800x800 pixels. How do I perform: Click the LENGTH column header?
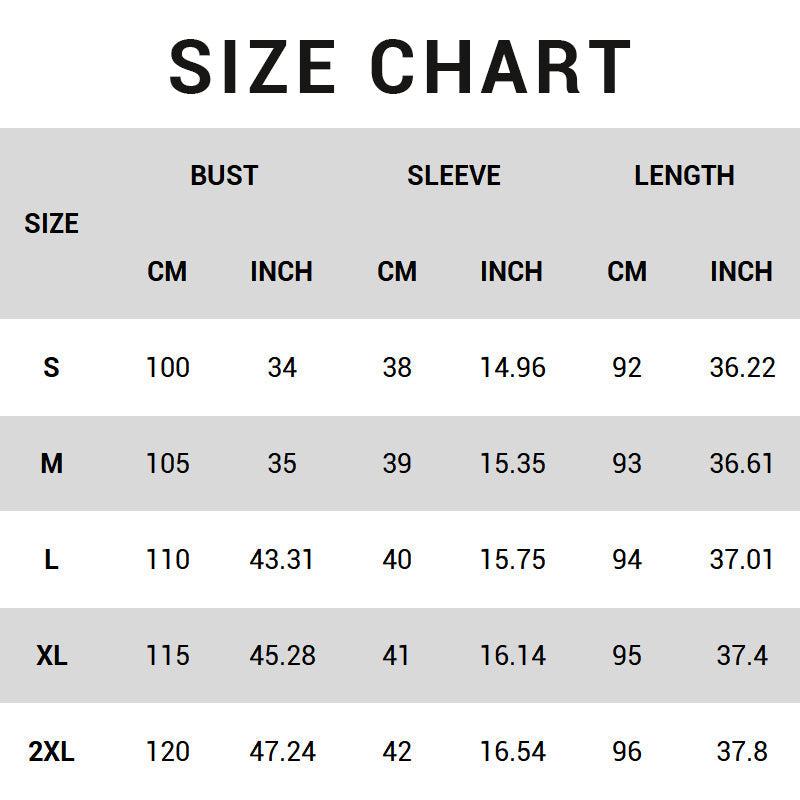(x=684, y=176)
